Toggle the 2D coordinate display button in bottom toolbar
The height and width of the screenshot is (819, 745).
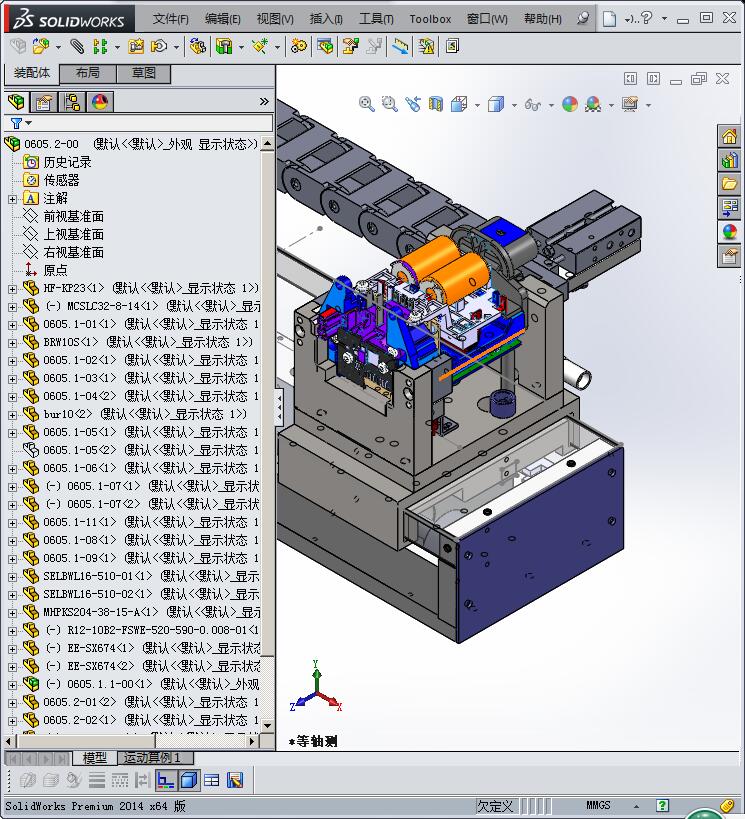click(166, 780)
